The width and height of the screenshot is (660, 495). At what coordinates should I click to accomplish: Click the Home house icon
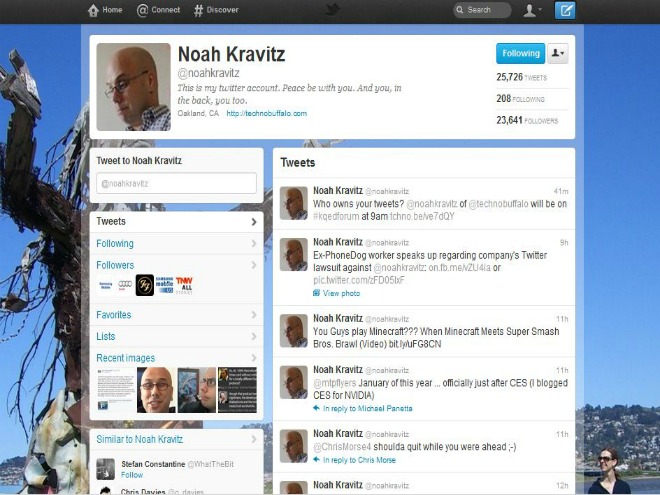(93, 11)
